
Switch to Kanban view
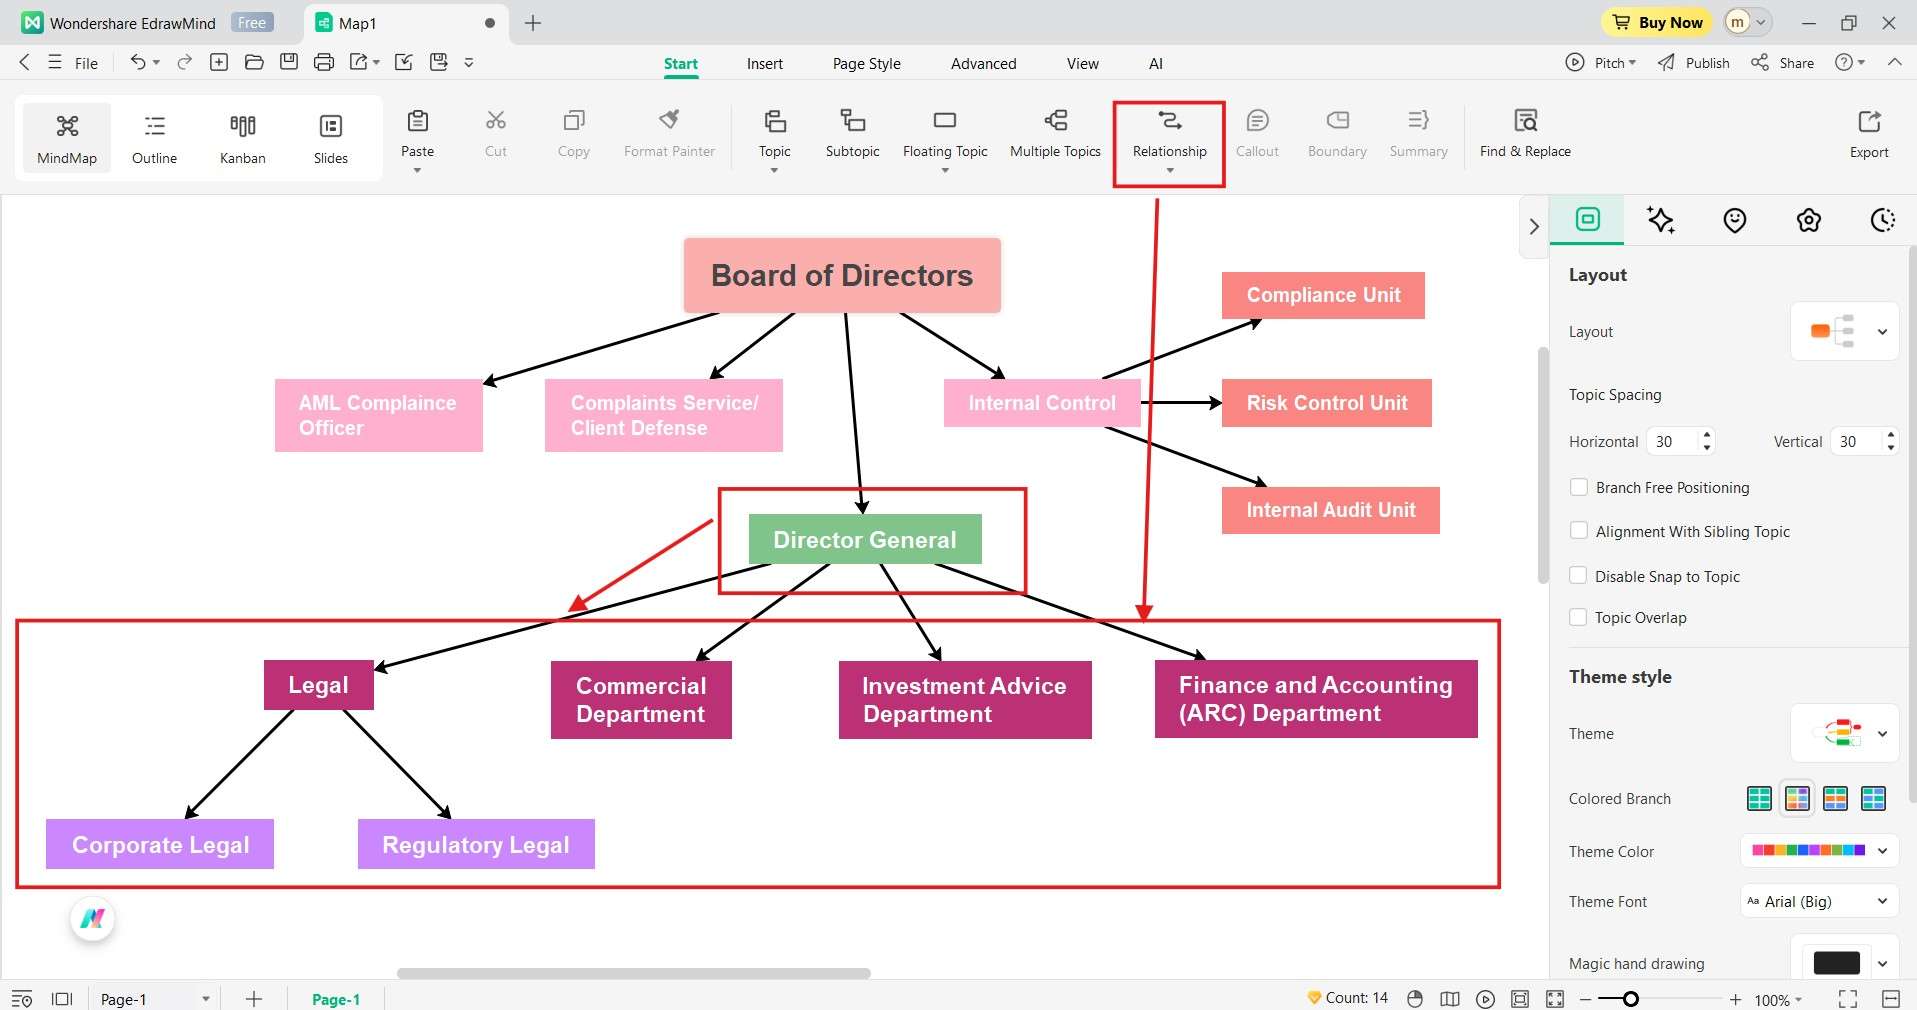pos(241,137)
